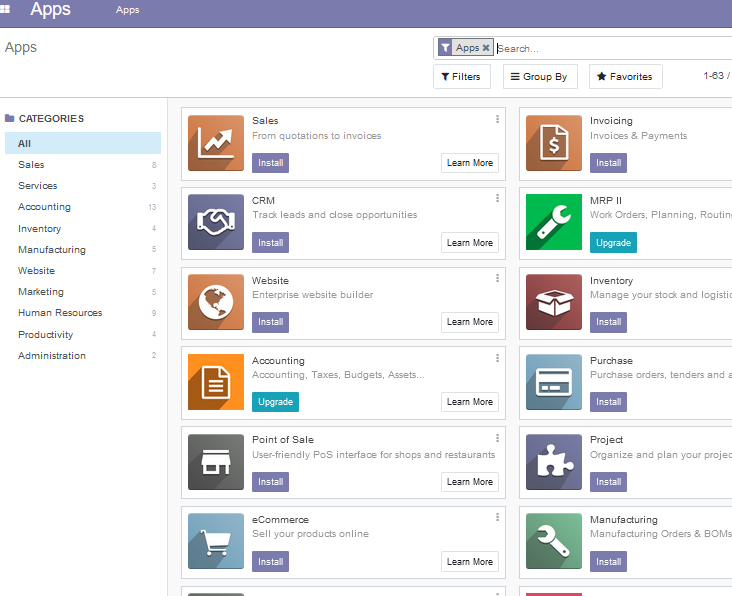Click the funnel icon in search facet
The image size is (732, 596).
click(445, 47)
